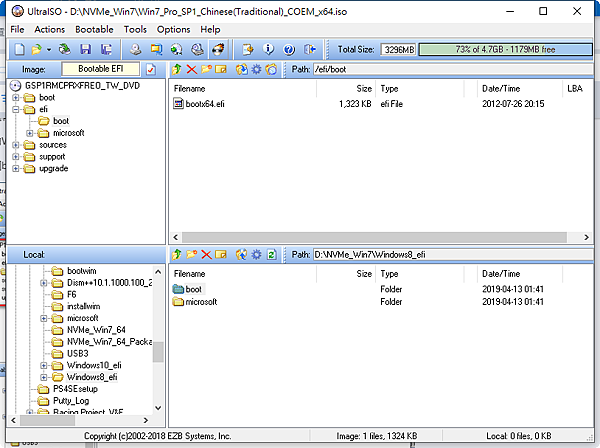Open the Help menu

[210, 29]
